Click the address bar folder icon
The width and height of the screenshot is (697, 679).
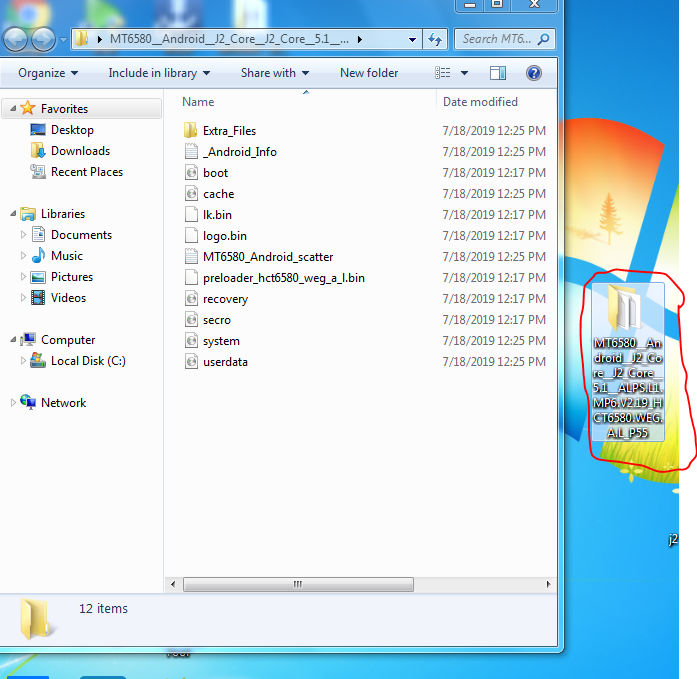pyautogui.click(x=81, y=39)
